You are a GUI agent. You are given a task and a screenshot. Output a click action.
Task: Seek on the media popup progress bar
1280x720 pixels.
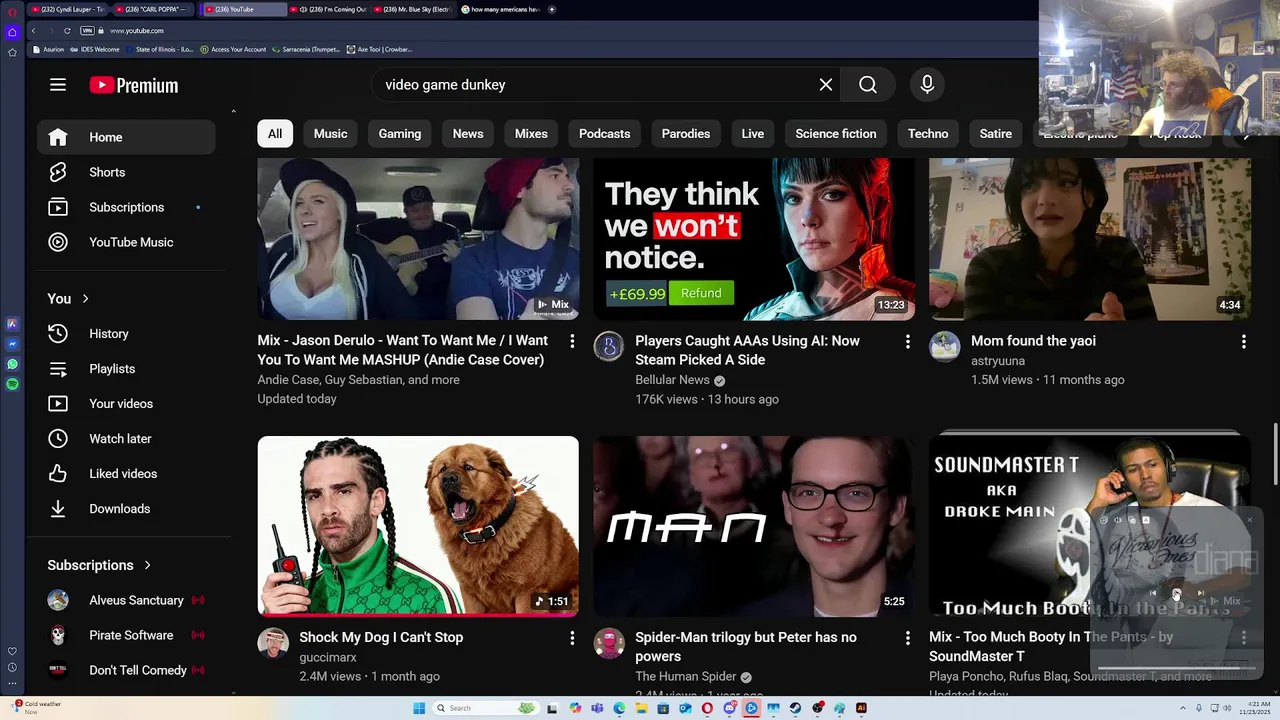click(1176, 668)
